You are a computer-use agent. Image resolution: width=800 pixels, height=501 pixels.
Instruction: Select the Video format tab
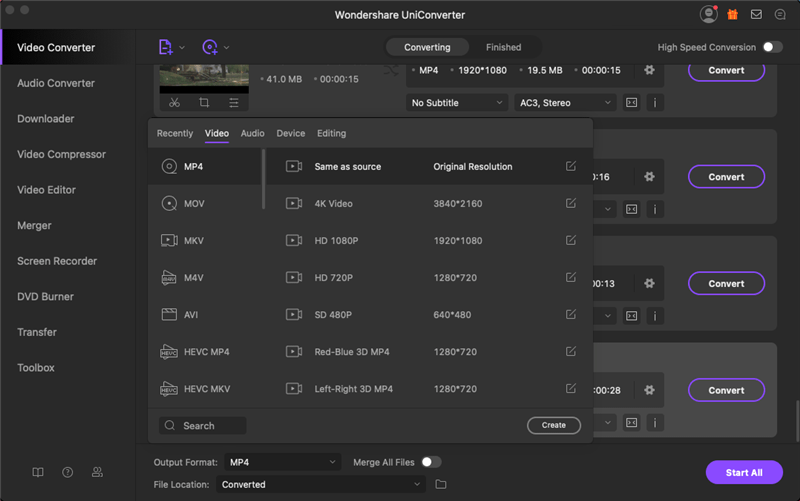click(x=217, y=133)
